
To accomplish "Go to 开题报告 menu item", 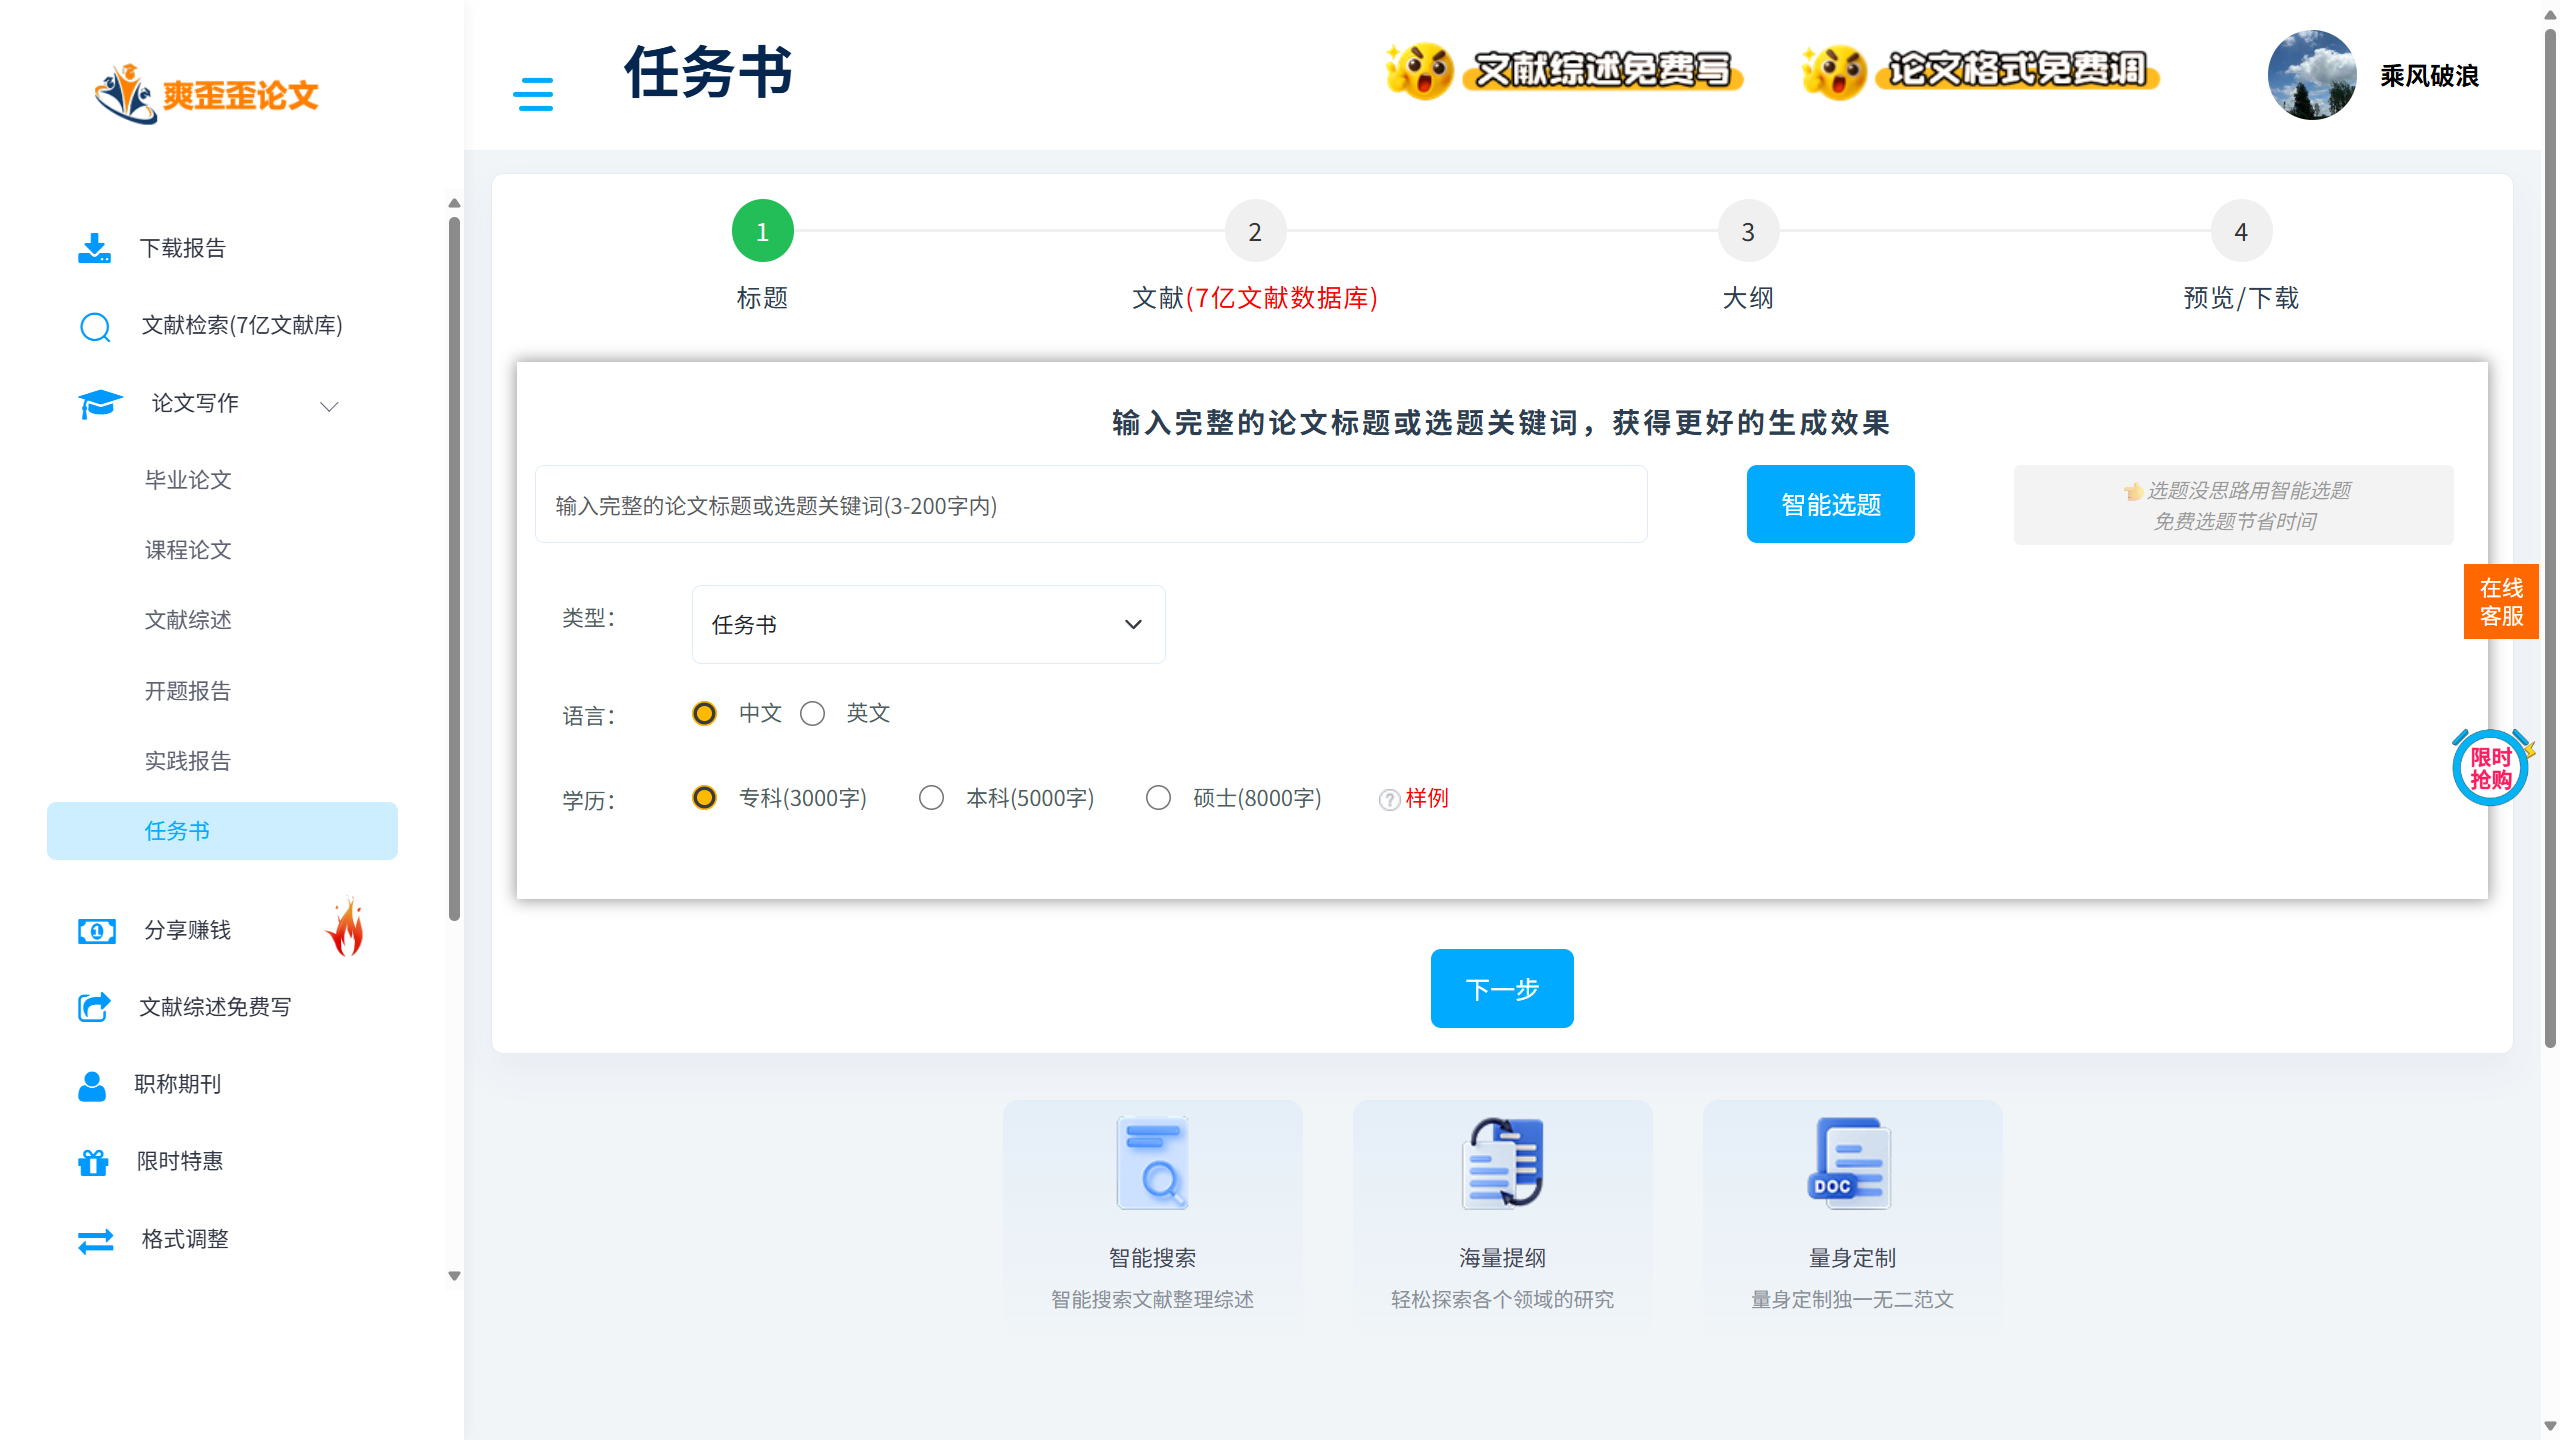I will pyautogui.click(x=188, y=691).
